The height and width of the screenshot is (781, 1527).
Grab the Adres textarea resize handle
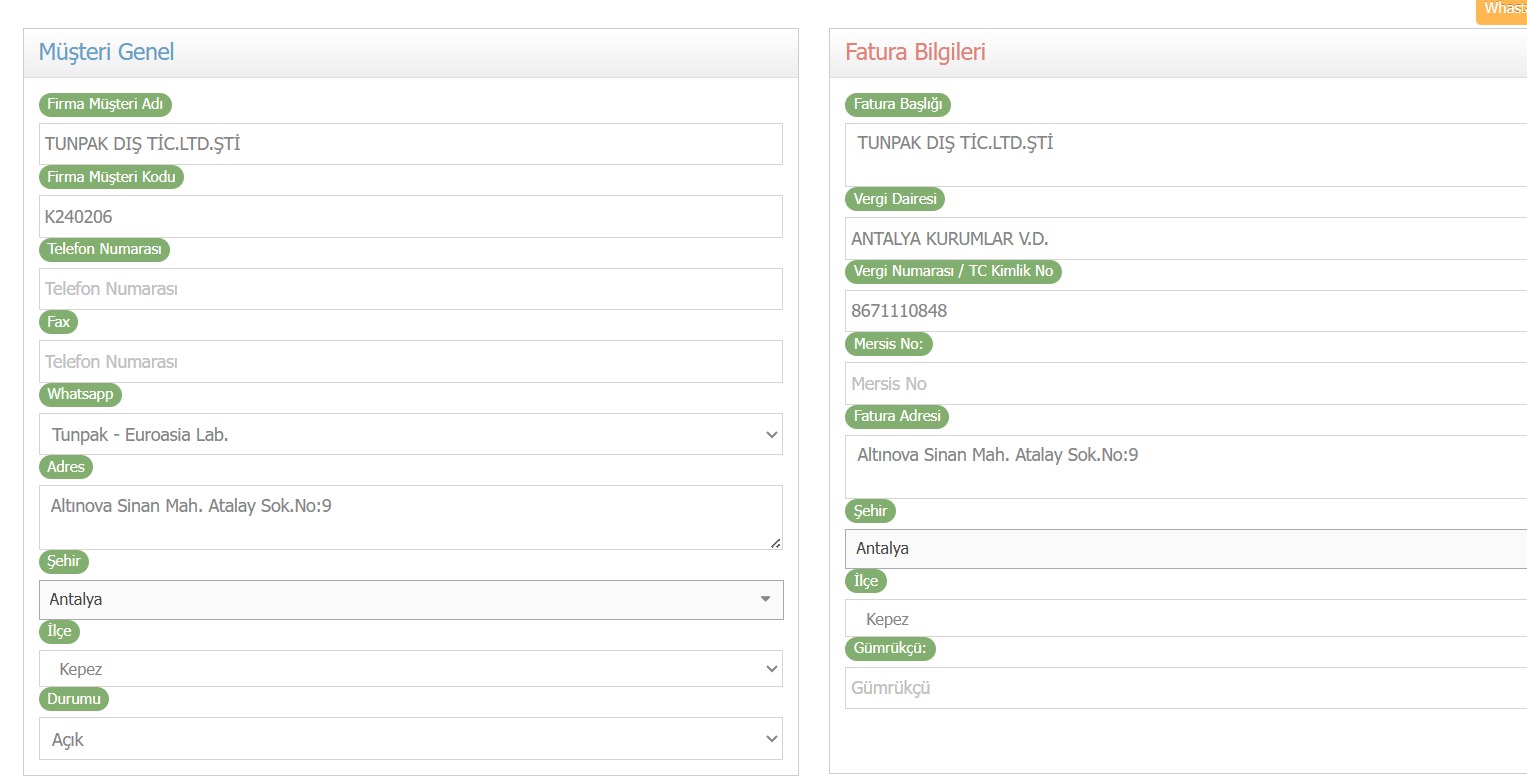pyautogui.click(x=776, y=543)
